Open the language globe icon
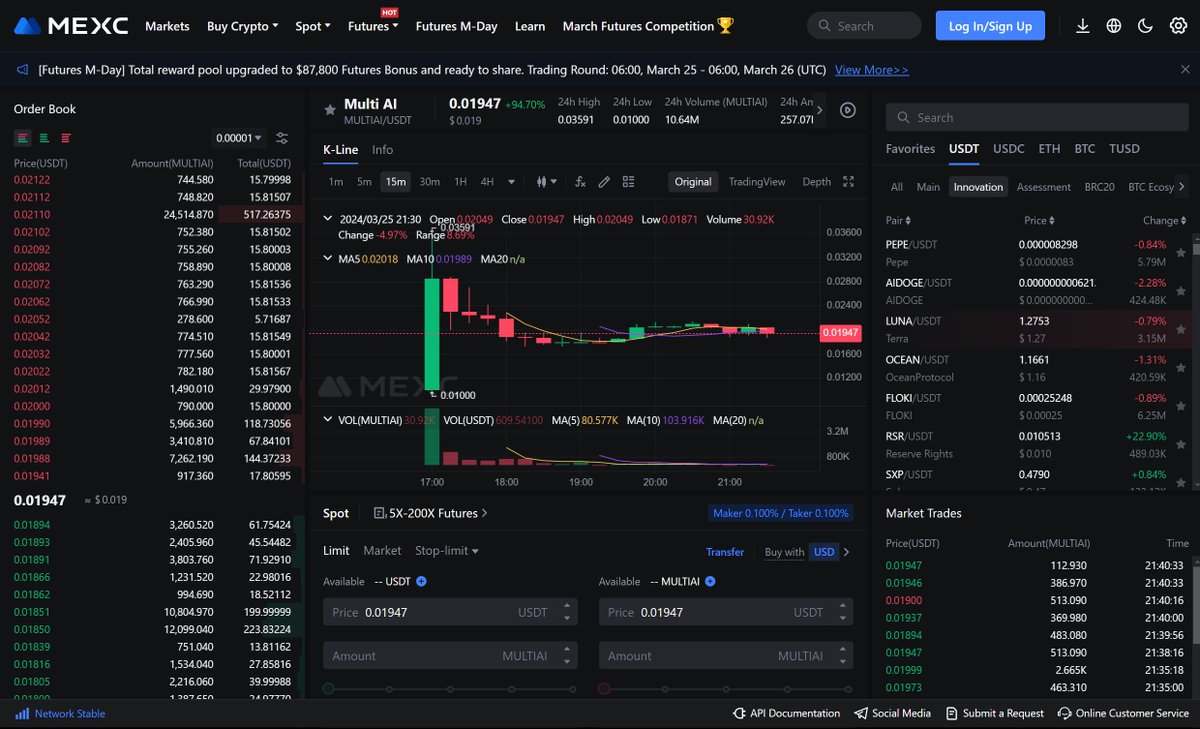The width and height of the screenshot is (1200, 729). 1114,26
